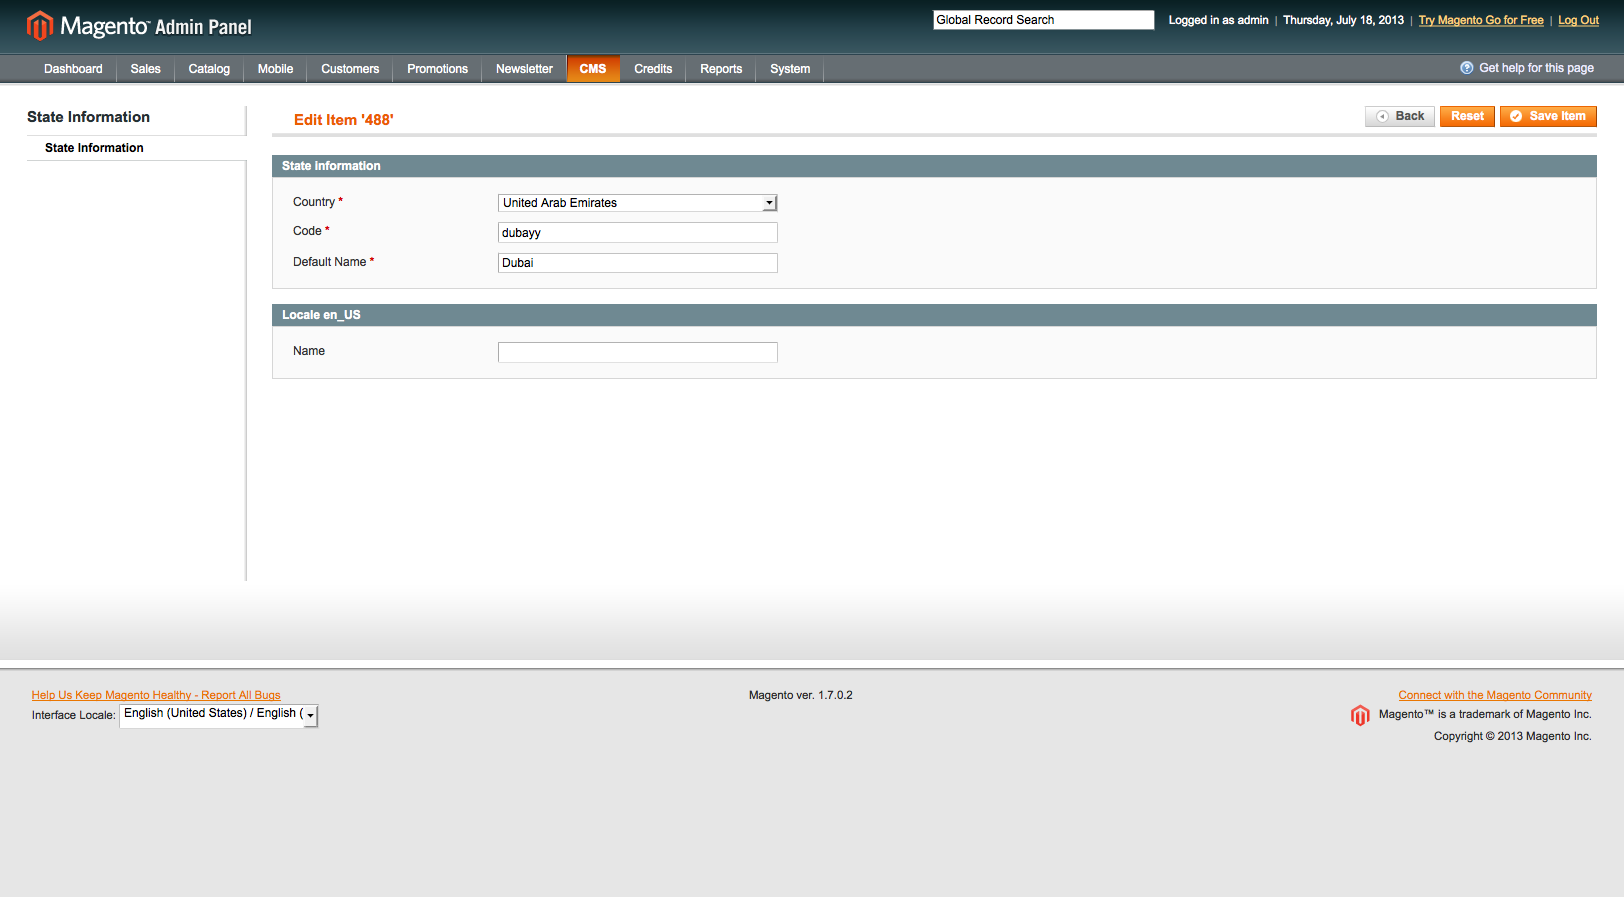Click the Log Out link
This screenshot has height=897, width=1624.
(1578, 20)
